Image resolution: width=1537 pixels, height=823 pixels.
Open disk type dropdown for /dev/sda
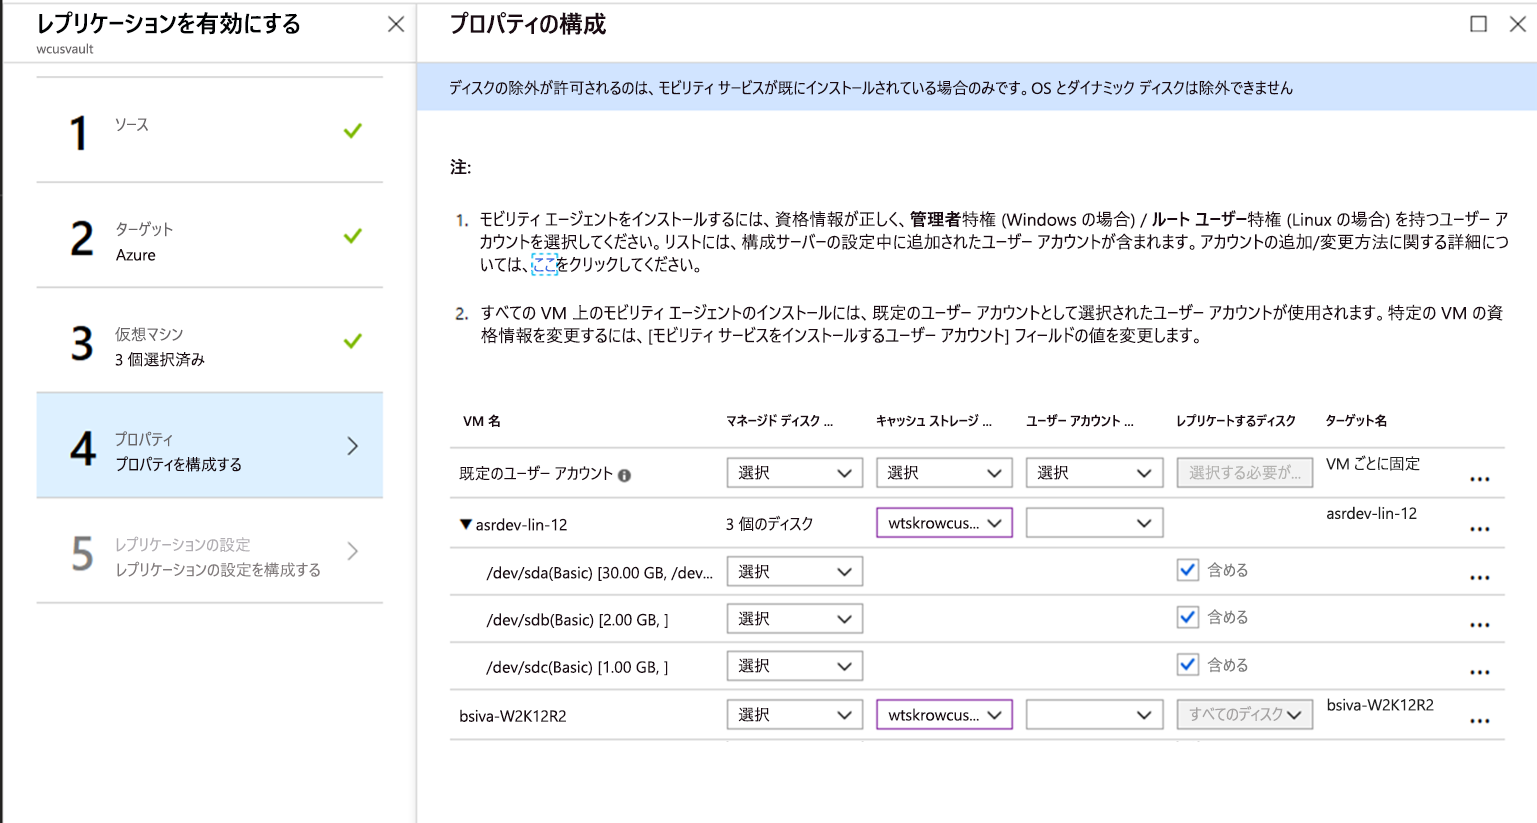pyautogui.click(x=794, y=571)
